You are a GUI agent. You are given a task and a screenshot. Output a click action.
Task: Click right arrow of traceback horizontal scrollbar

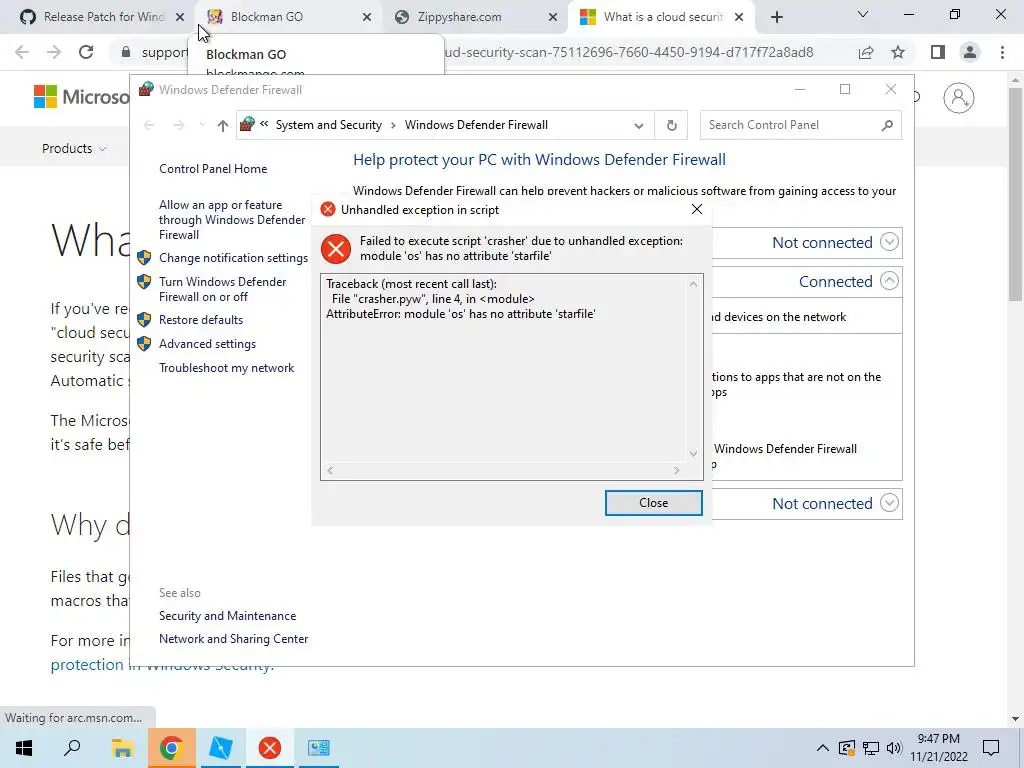coord(677,470)
